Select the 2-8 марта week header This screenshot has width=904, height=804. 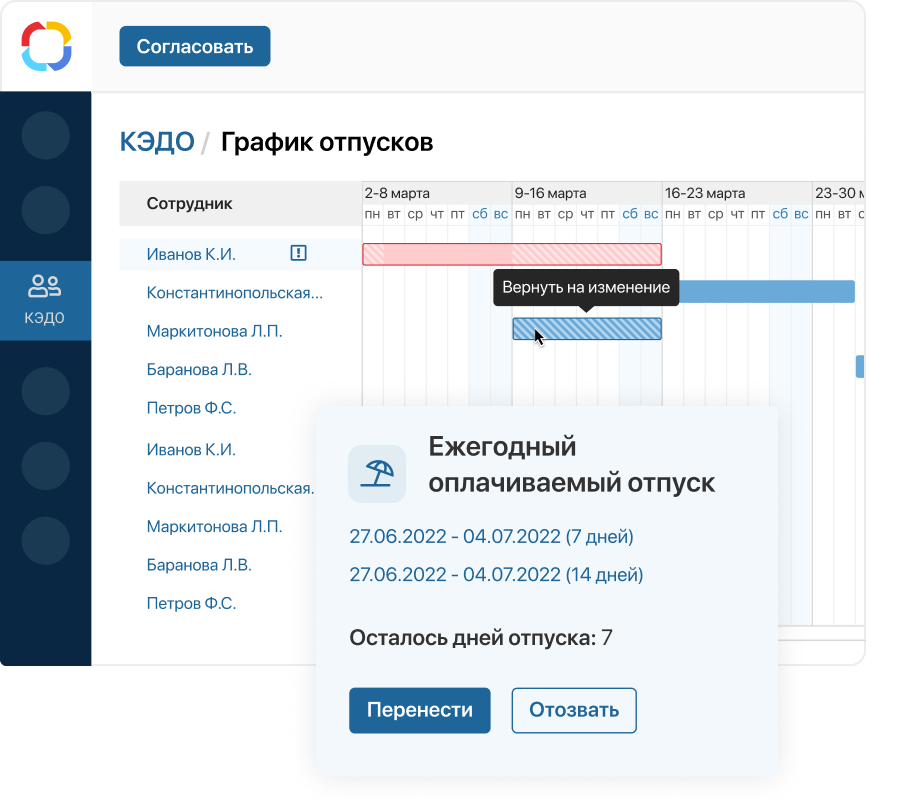click(397, 193)
